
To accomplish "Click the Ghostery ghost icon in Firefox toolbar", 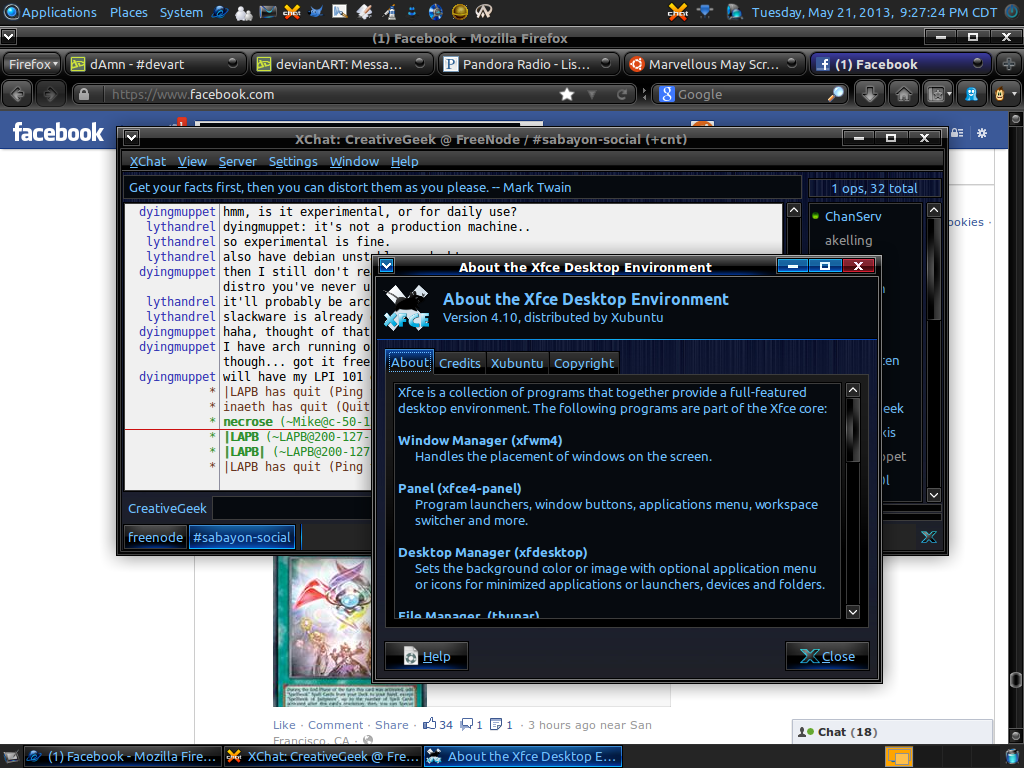I will [970, 93].
